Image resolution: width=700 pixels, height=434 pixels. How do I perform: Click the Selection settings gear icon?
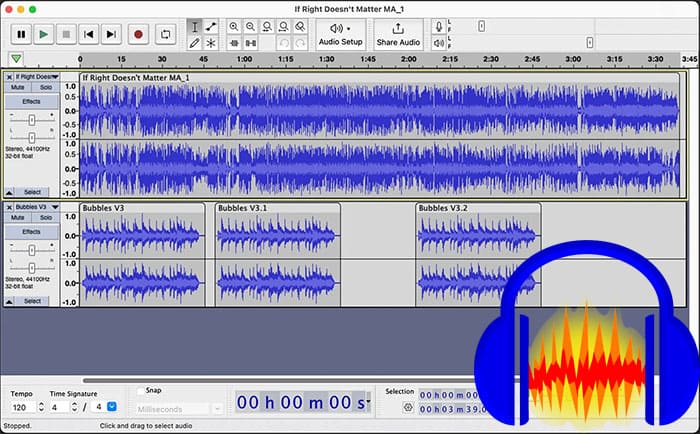408,408
